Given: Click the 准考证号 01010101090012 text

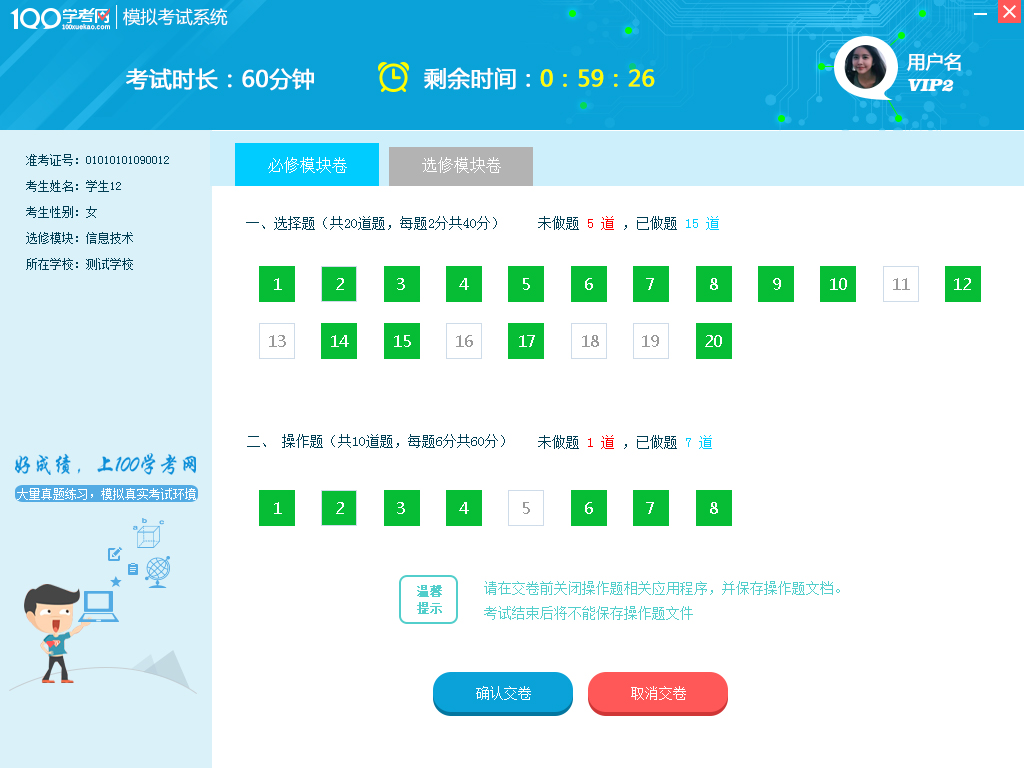Looking at the screenshot, I should (97, 160).
